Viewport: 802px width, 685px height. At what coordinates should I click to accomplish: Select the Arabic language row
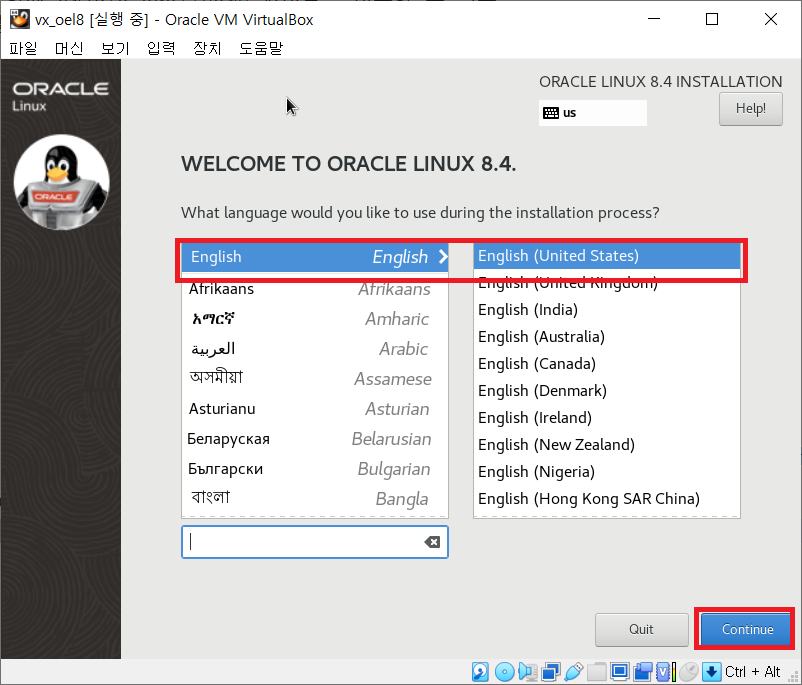point(315,349)
